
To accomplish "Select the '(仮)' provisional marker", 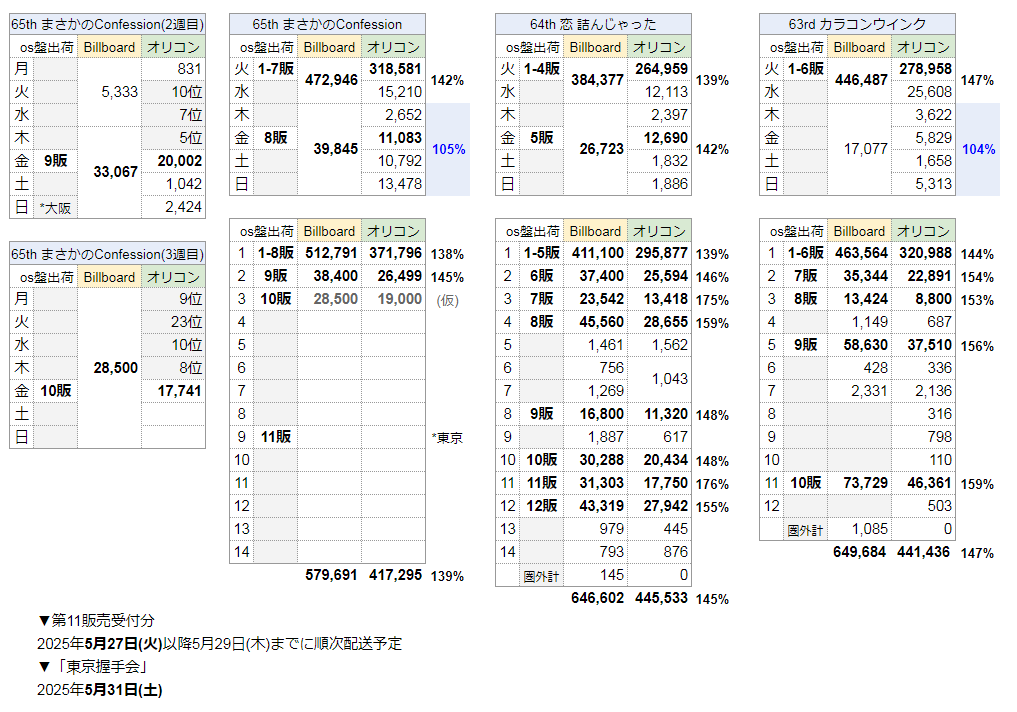I will 448,300.
